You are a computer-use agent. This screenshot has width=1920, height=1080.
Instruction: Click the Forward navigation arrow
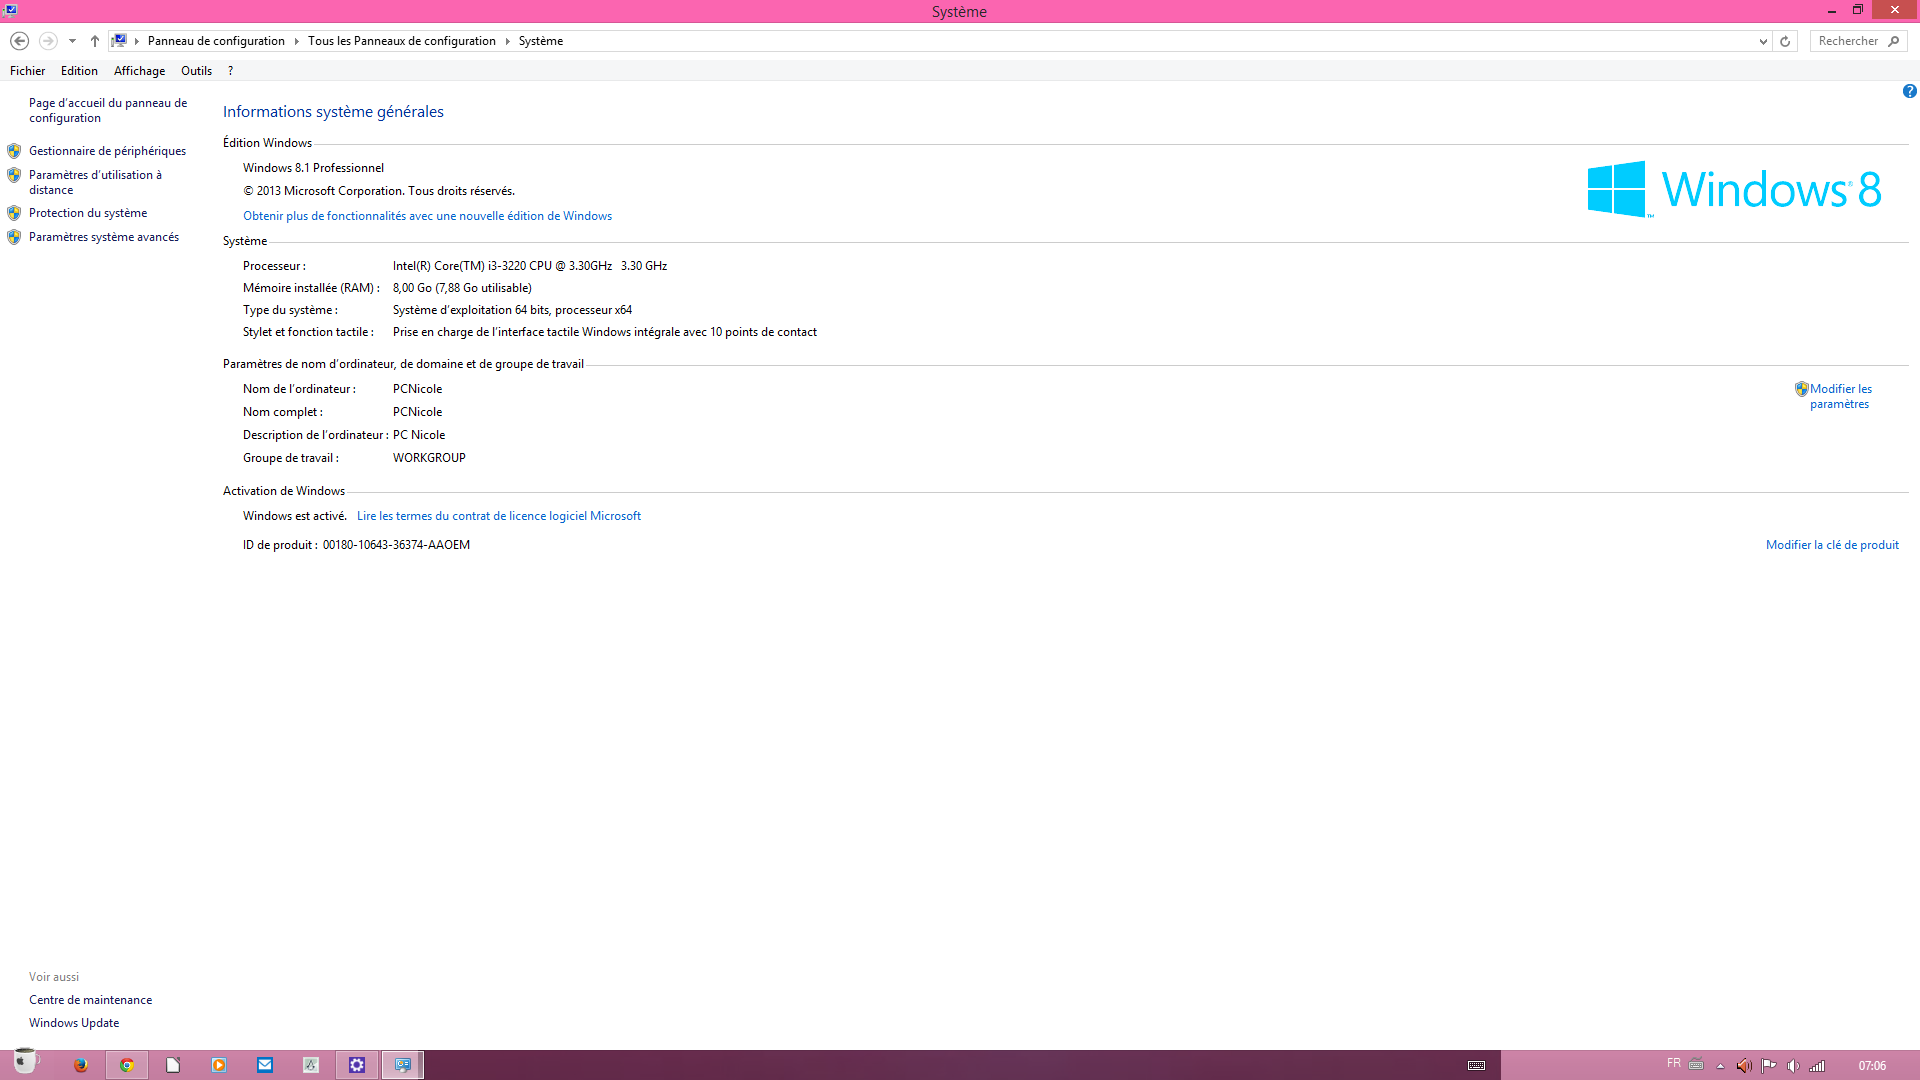(x=47, y=41)
